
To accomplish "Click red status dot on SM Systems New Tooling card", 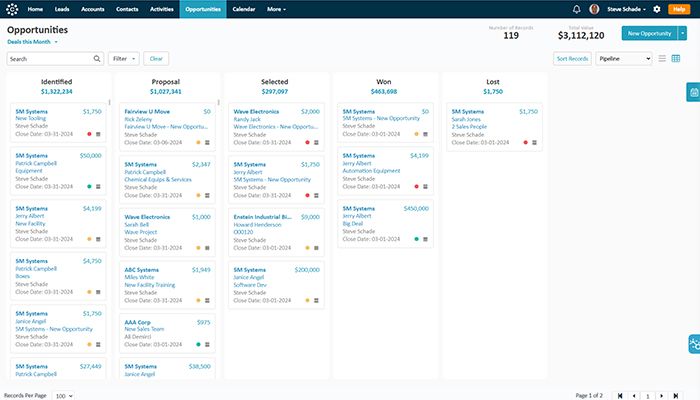I will [x=90, y=134].
